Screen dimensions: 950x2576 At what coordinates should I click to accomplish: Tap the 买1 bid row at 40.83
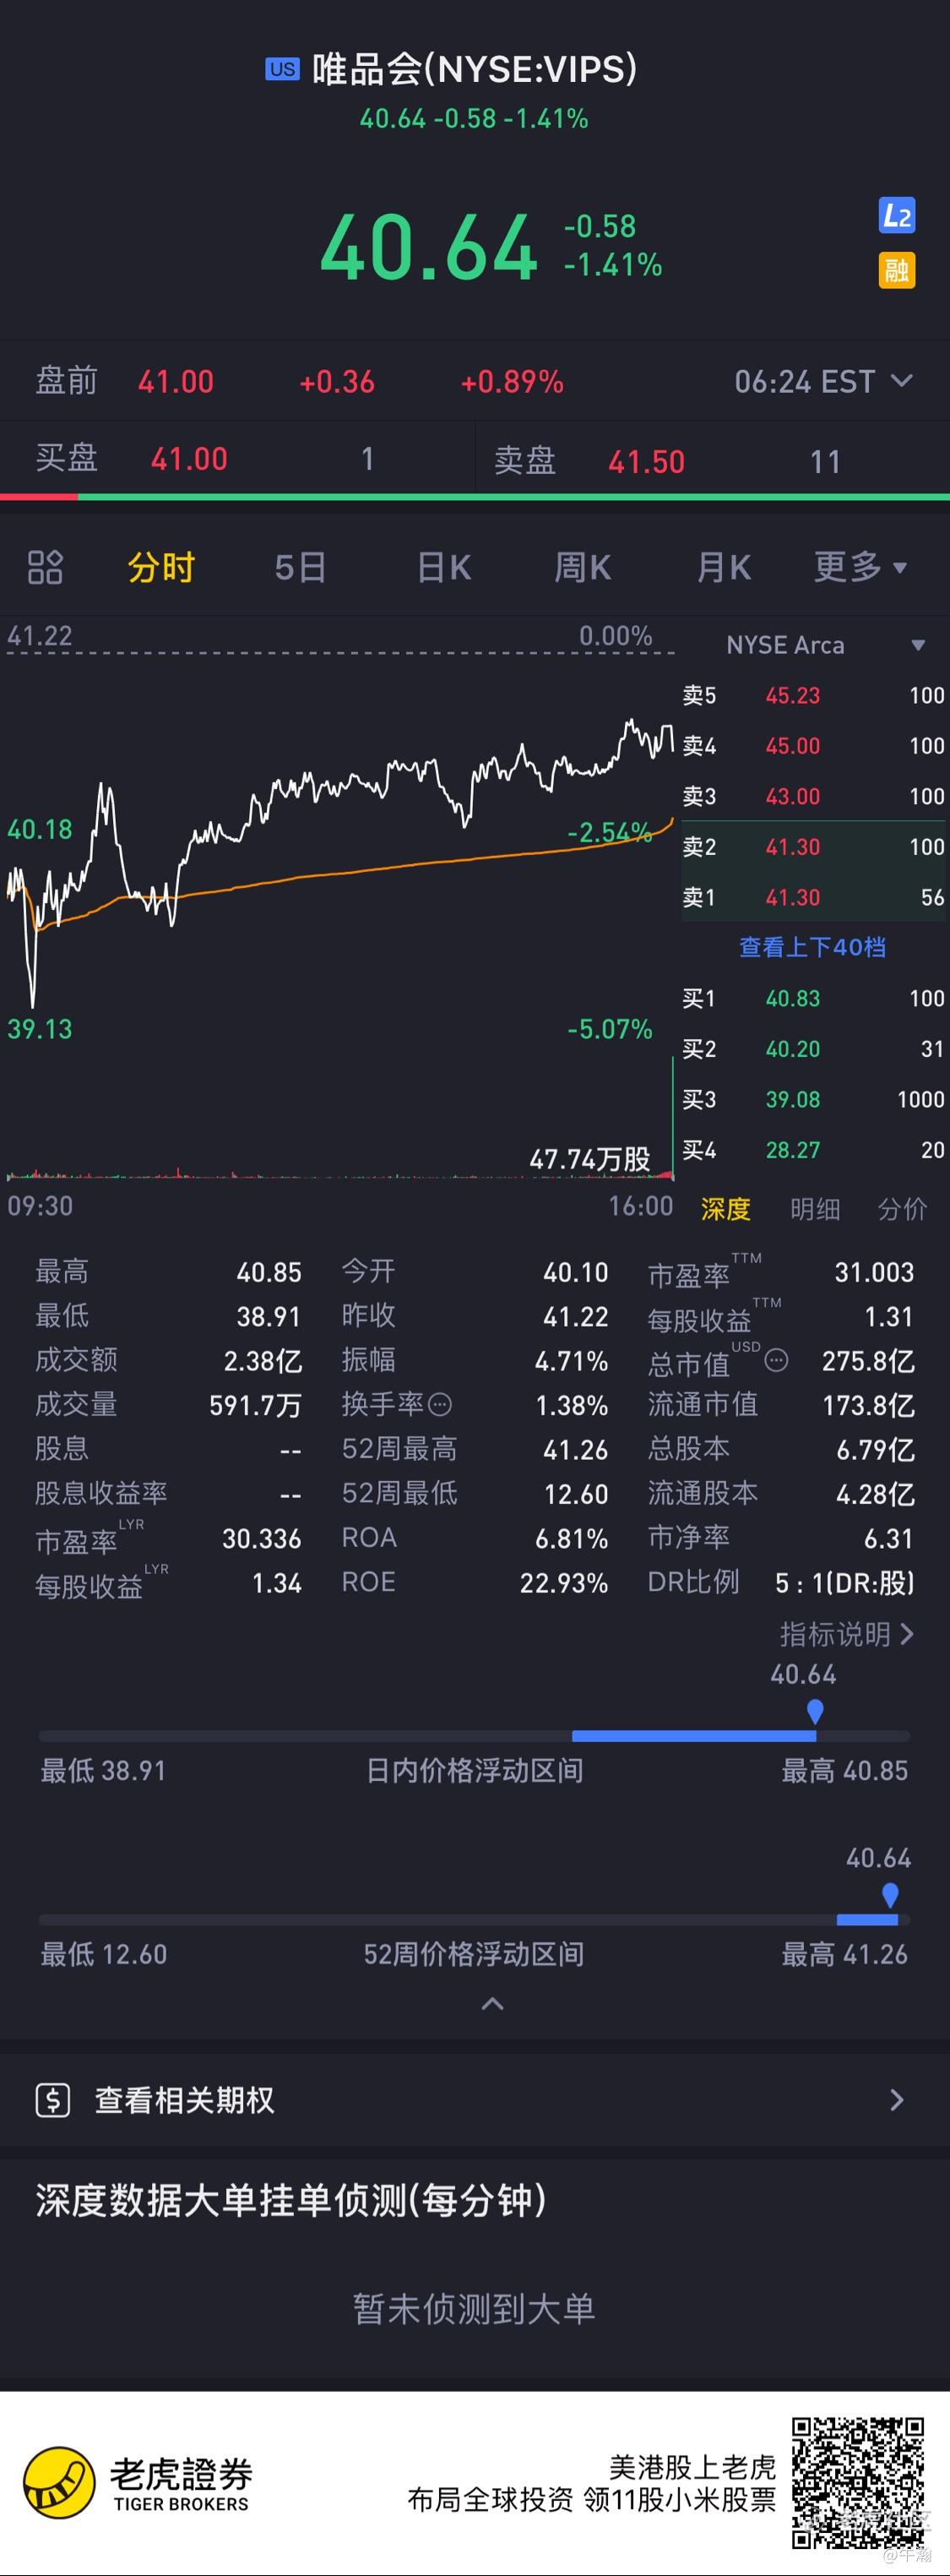(814, 998)
